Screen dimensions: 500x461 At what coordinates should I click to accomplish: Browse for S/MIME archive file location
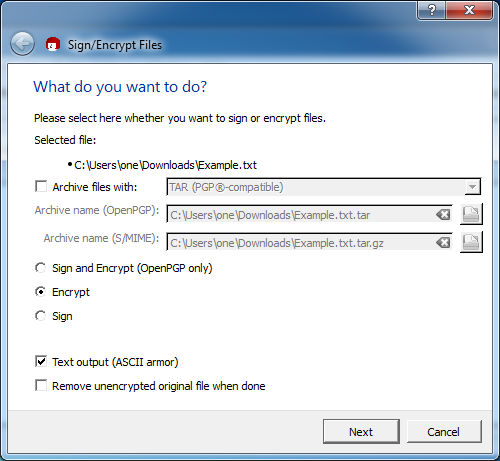471,242
